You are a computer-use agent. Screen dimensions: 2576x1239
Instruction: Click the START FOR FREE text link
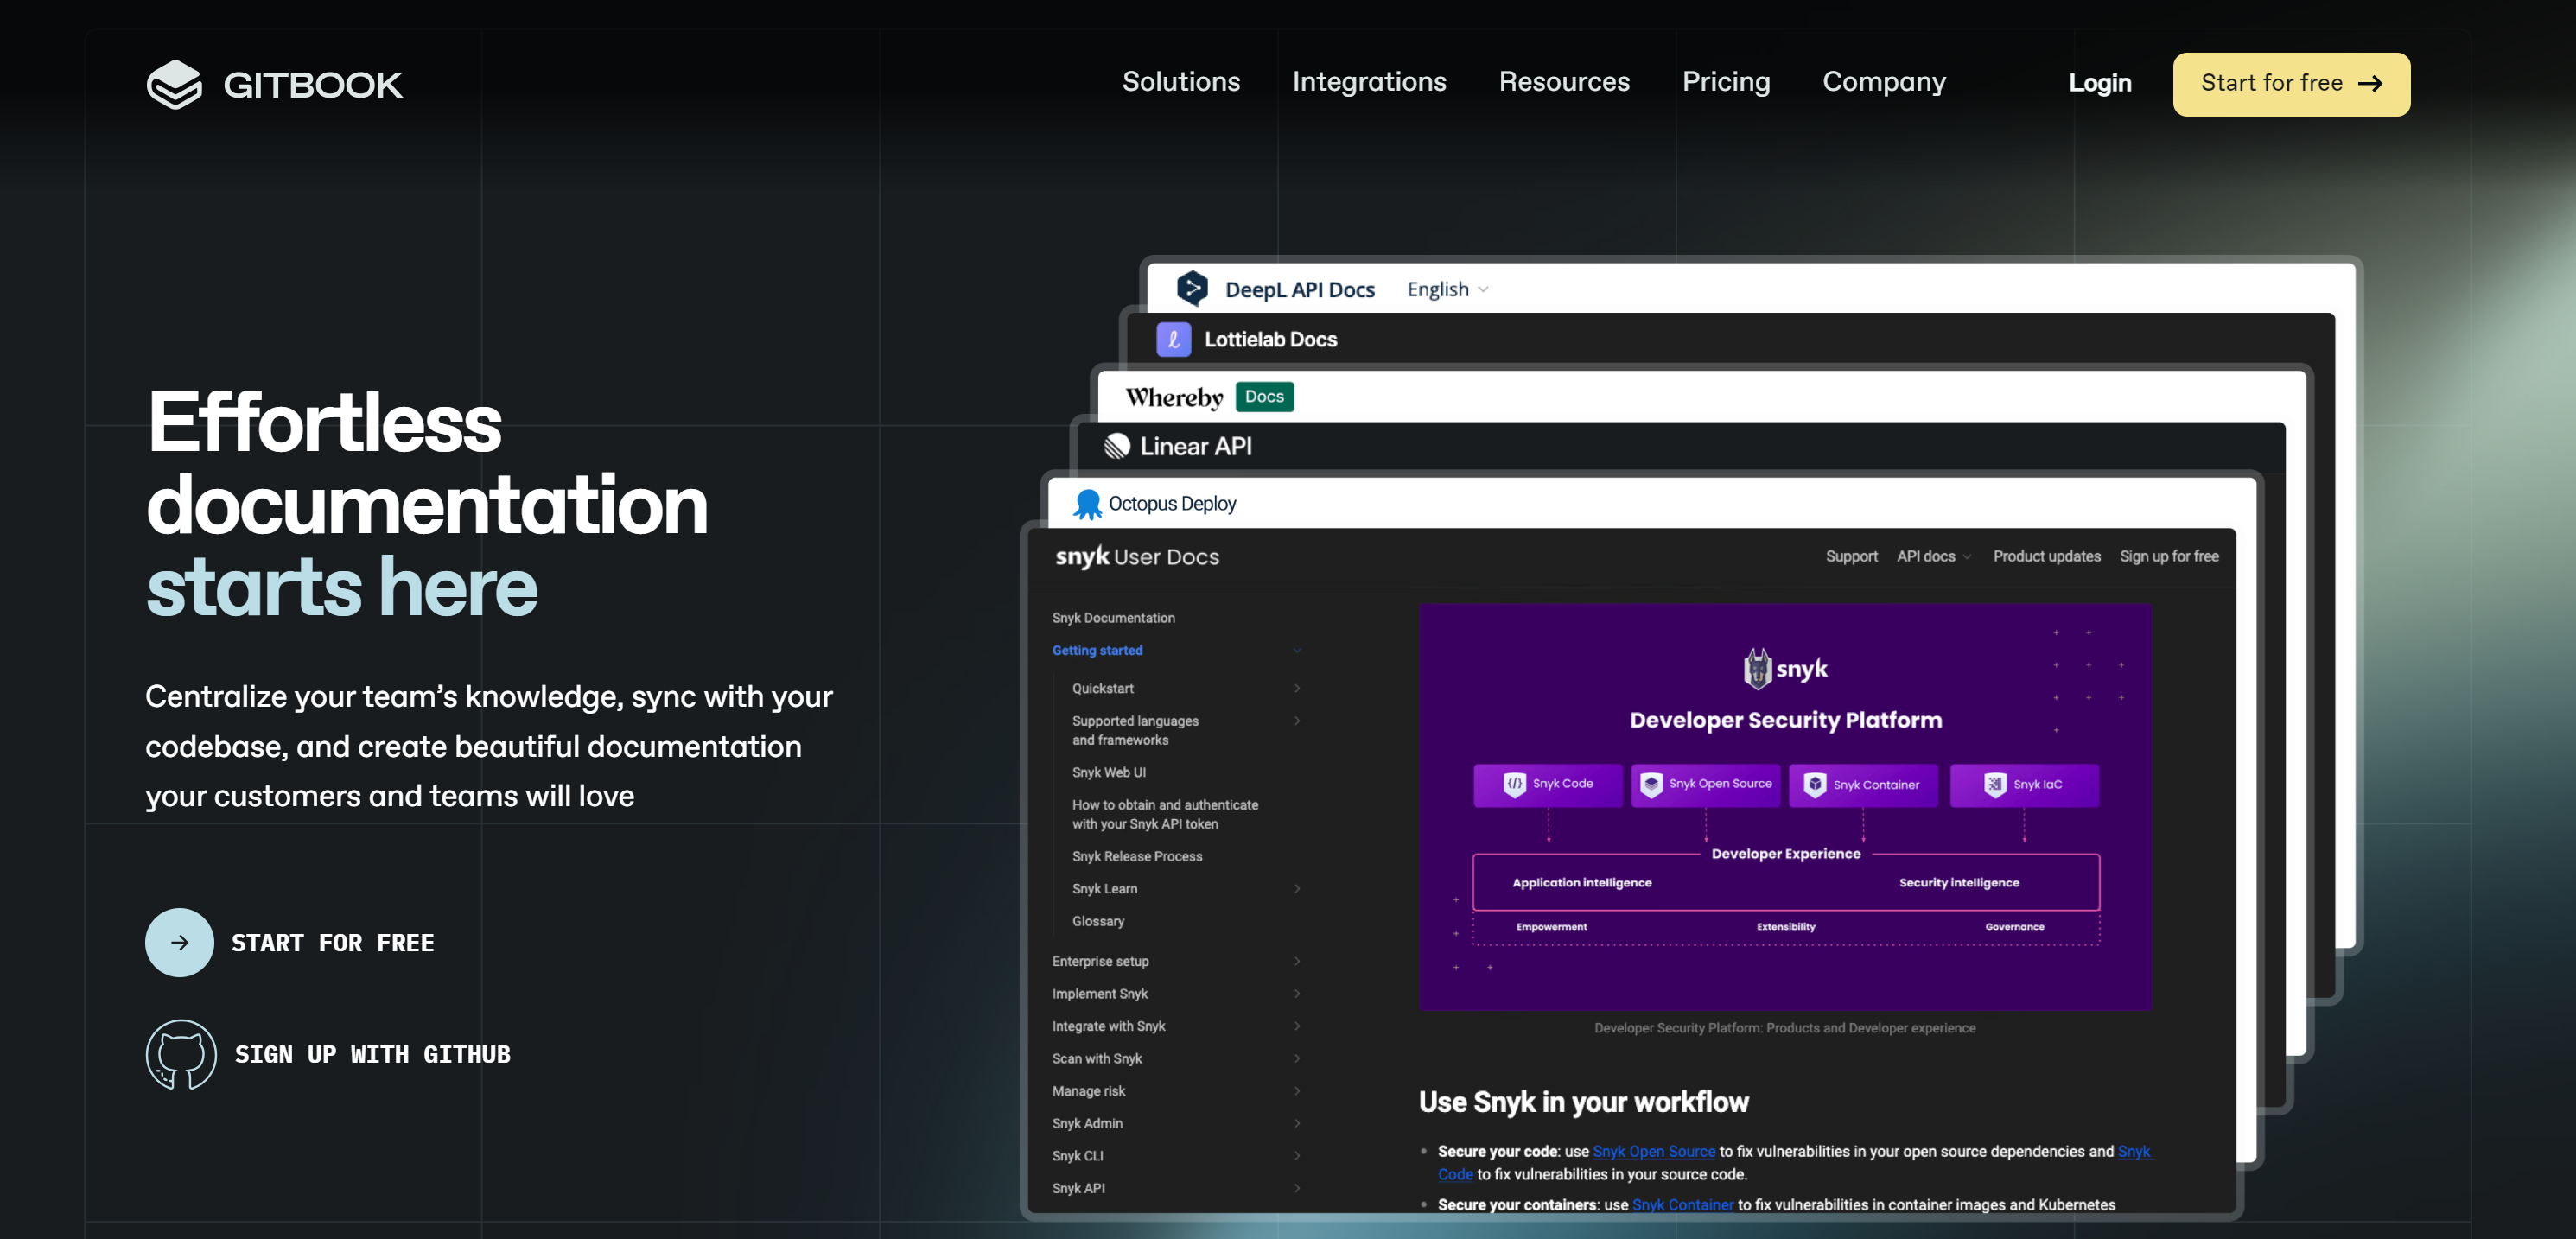(333, 943)
